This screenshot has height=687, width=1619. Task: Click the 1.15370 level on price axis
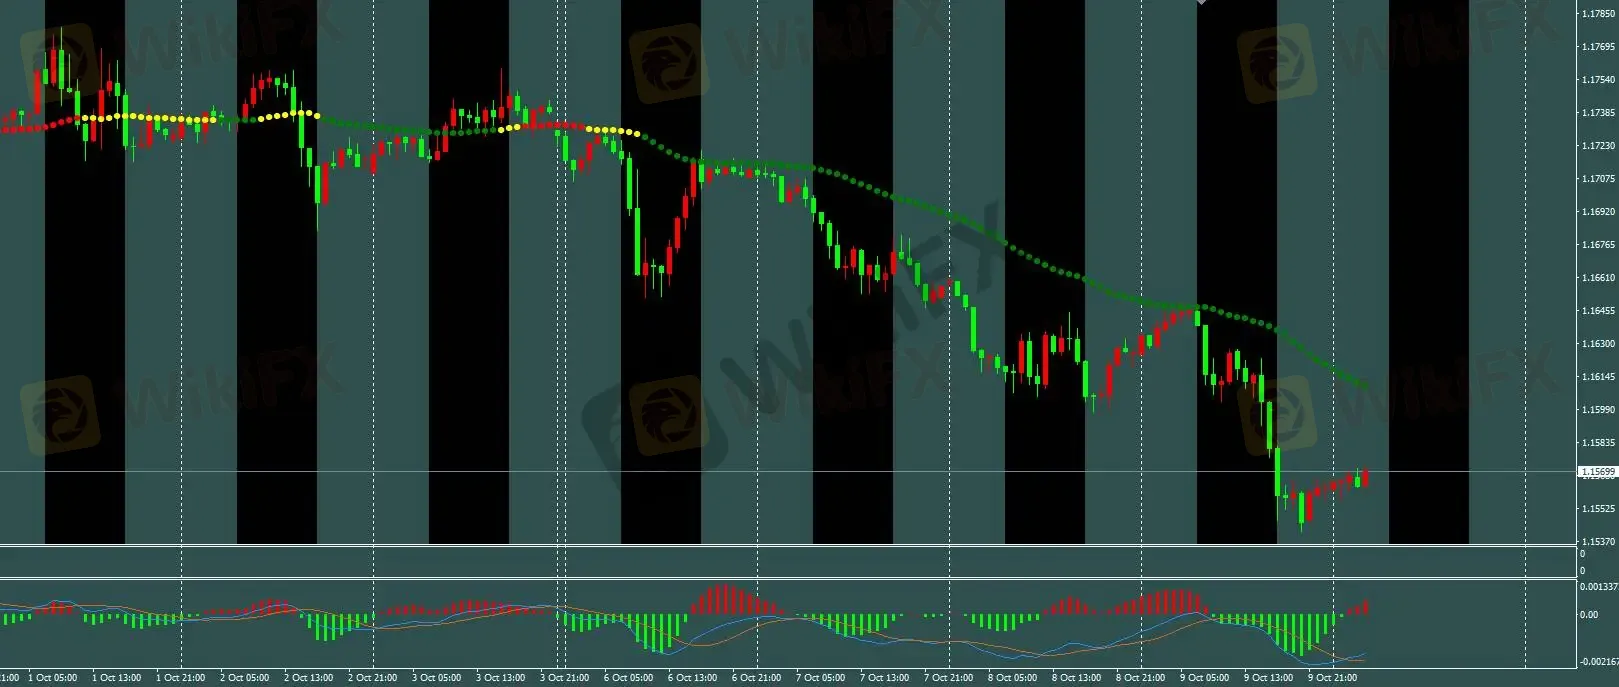point(1597,541)
